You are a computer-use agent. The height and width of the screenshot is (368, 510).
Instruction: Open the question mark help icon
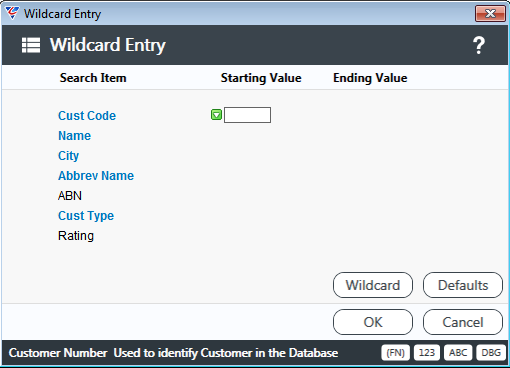[479, 45]
